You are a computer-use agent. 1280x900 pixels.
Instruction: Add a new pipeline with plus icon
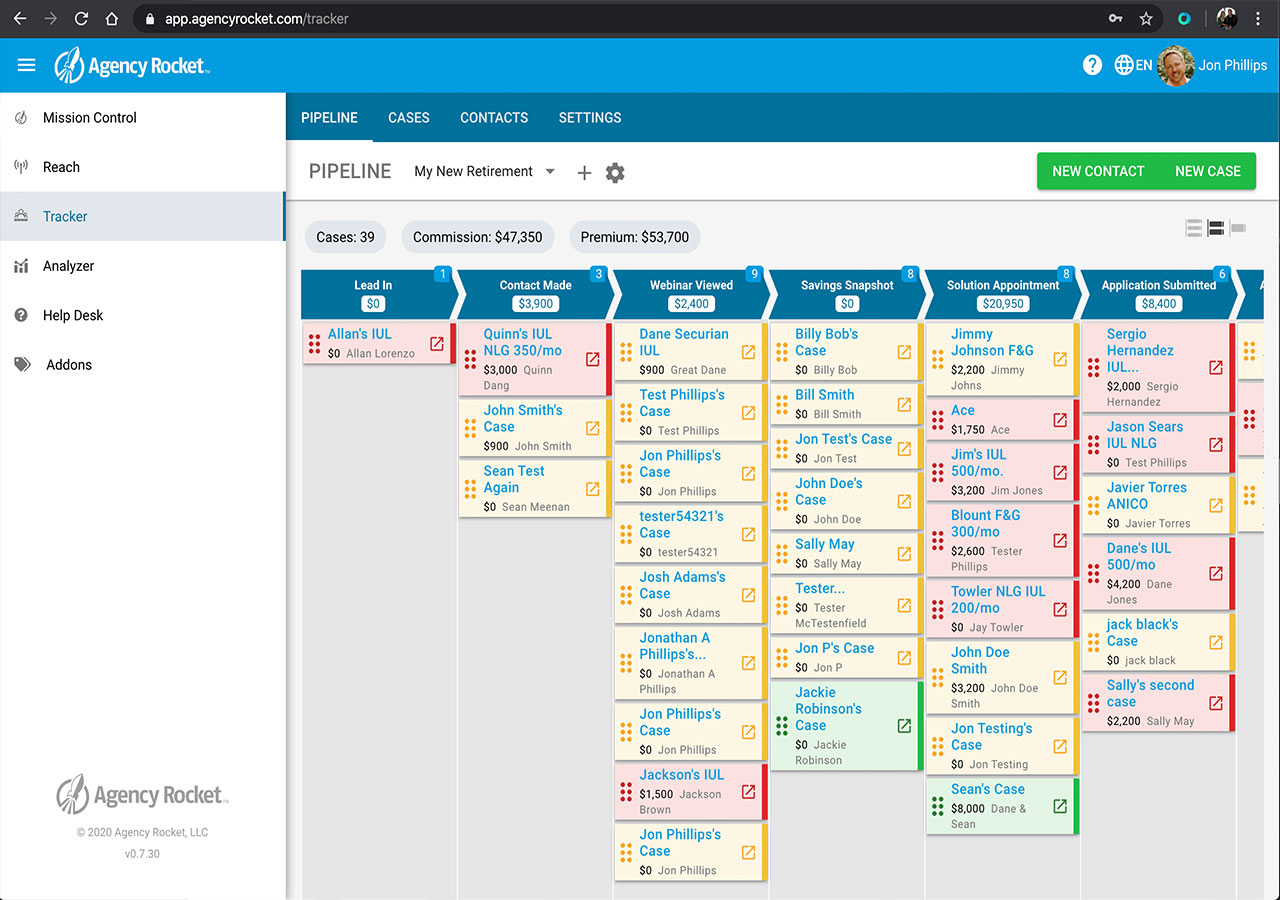[x=584, y=173]
